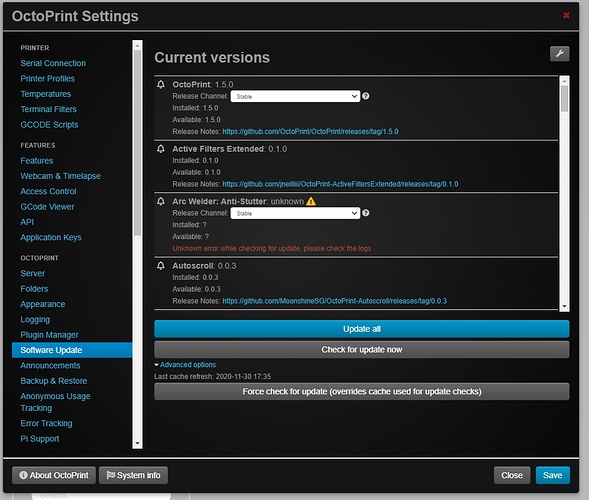Click the versions list scrollbar down arrow
The height and width of the screenshot is (500, 589).
pyautogui.click(x=564, y=307)
